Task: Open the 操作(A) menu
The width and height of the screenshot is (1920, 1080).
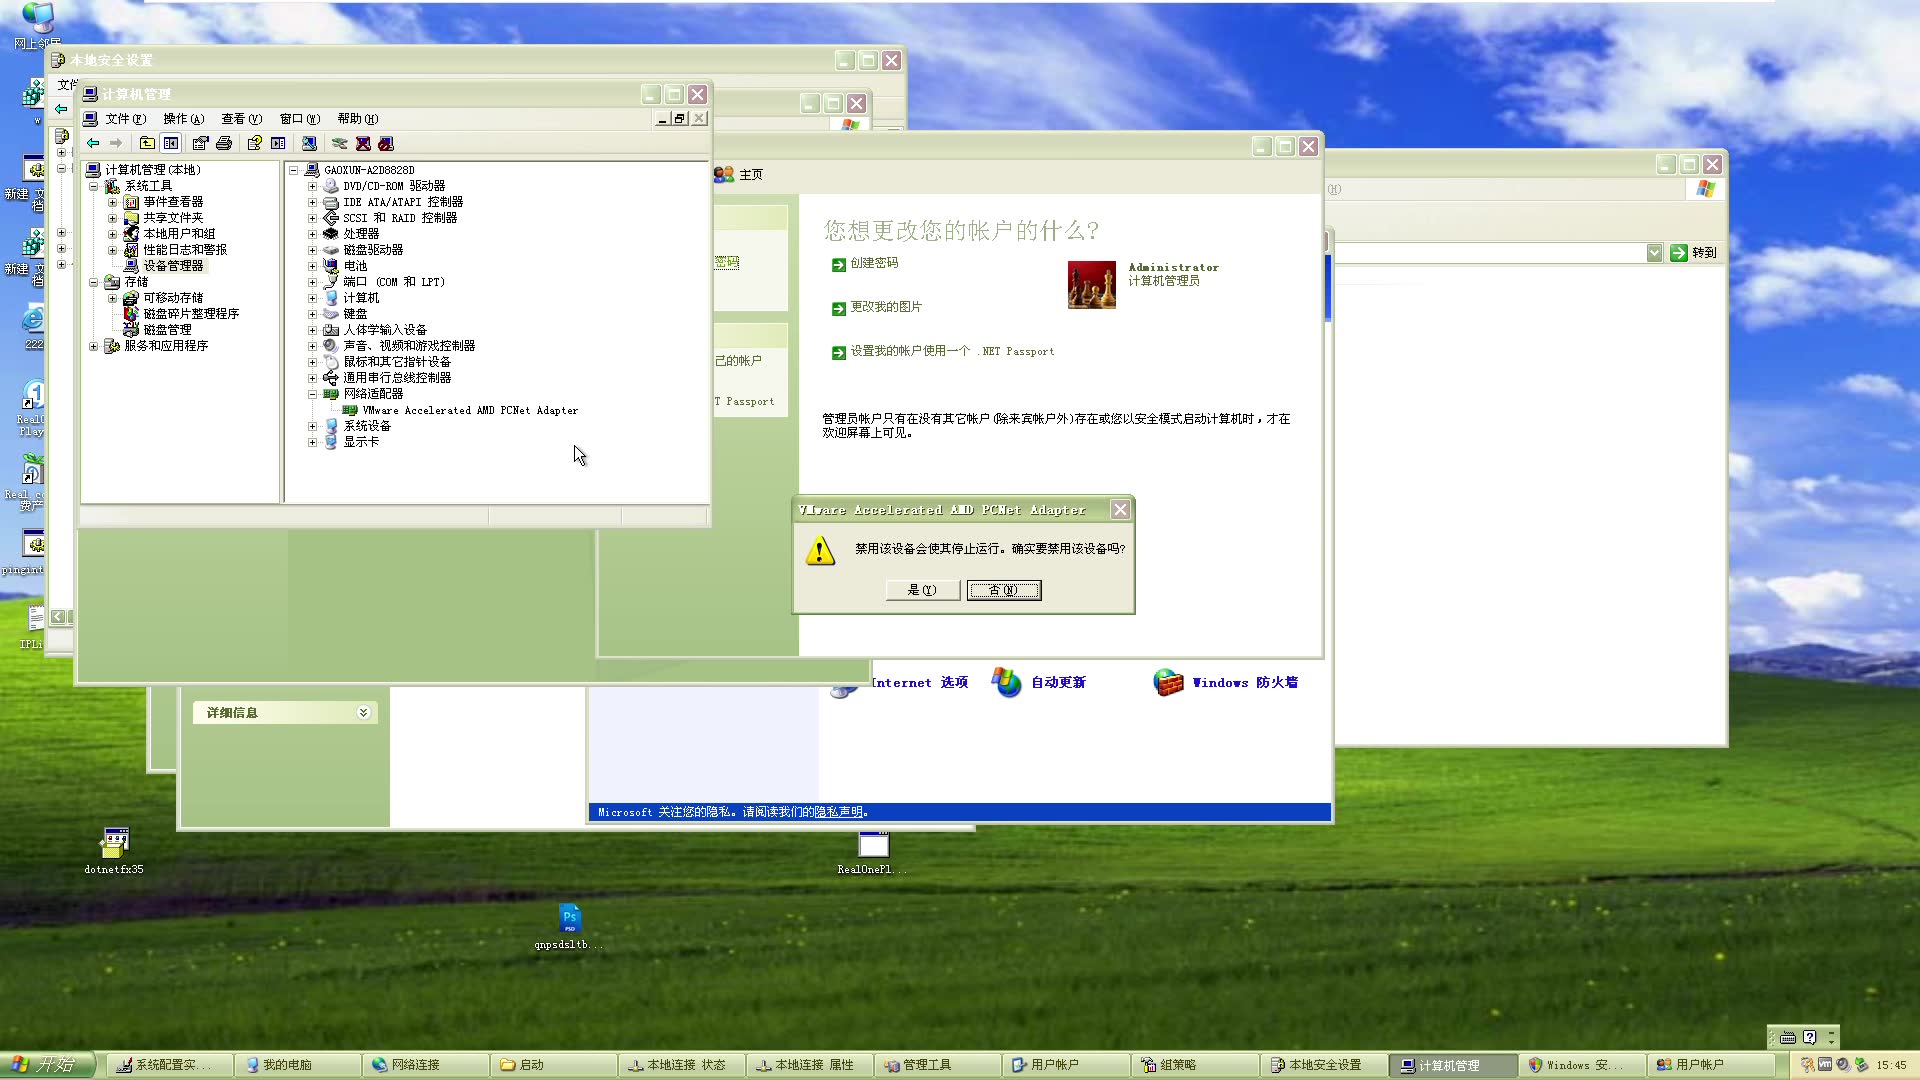Action: [x=183, y=119]
